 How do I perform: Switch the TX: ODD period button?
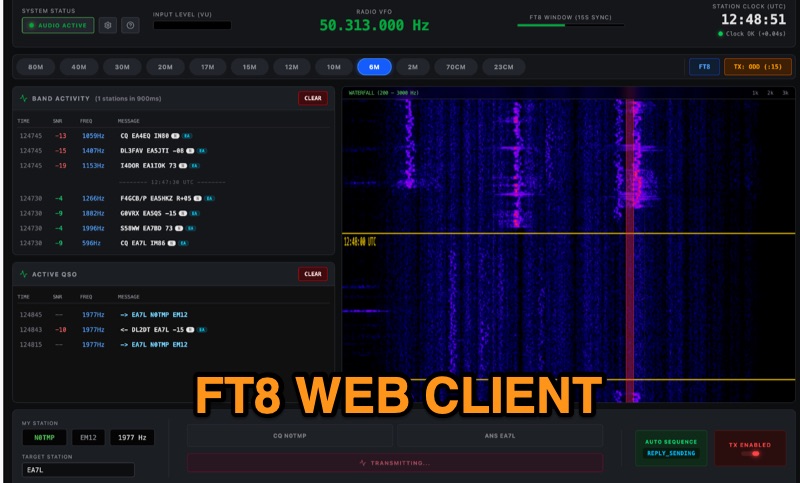pos(758,67)
